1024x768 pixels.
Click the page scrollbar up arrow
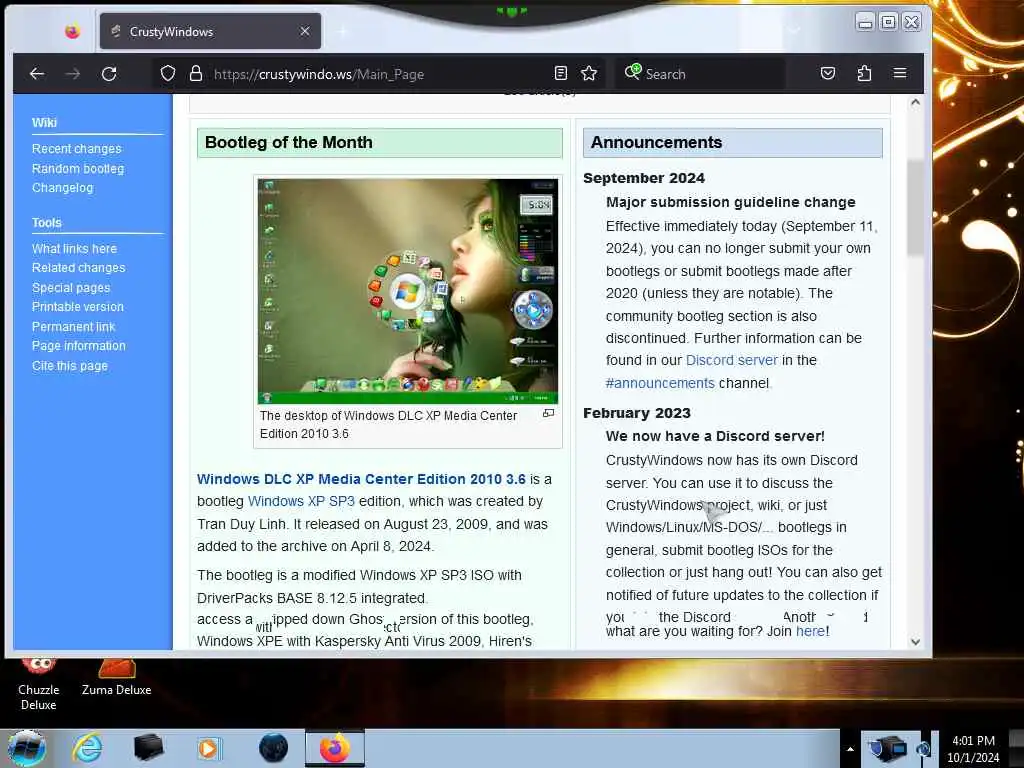915,102
